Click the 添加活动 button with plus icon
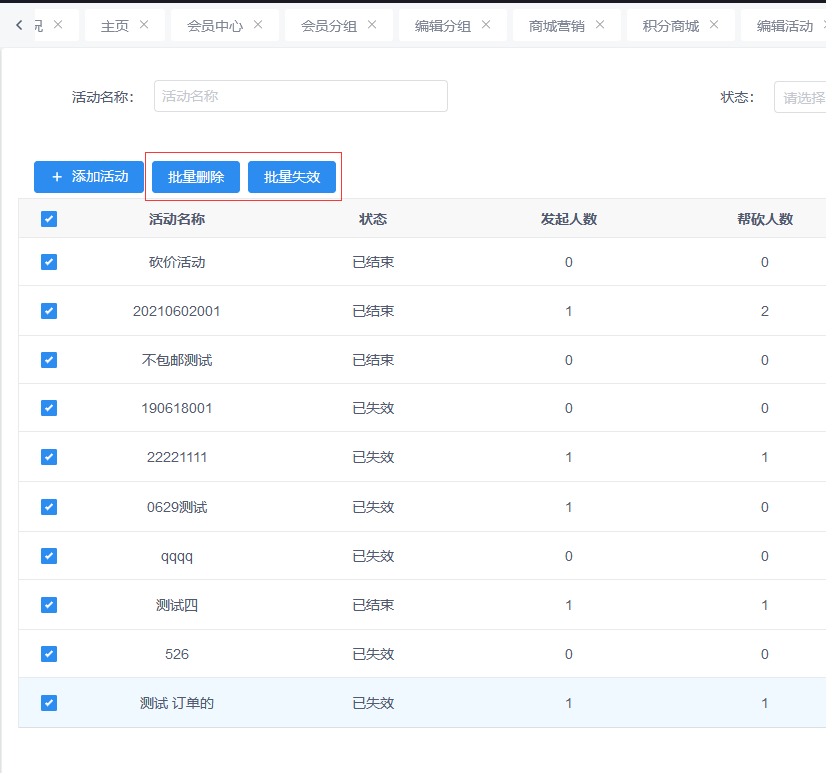The width and height of the screenshot is (826, 773). pyautogui.click(x=89, y=177)
